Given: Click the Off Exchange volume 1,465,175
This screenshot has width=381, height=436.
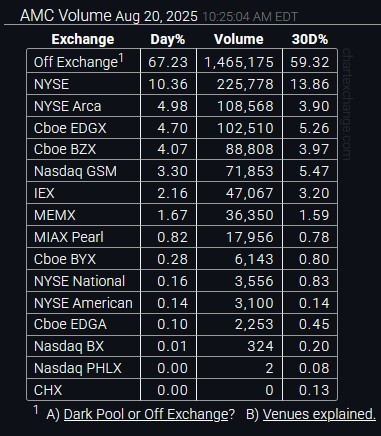Looking at the screenshot, I should (239, 62).
